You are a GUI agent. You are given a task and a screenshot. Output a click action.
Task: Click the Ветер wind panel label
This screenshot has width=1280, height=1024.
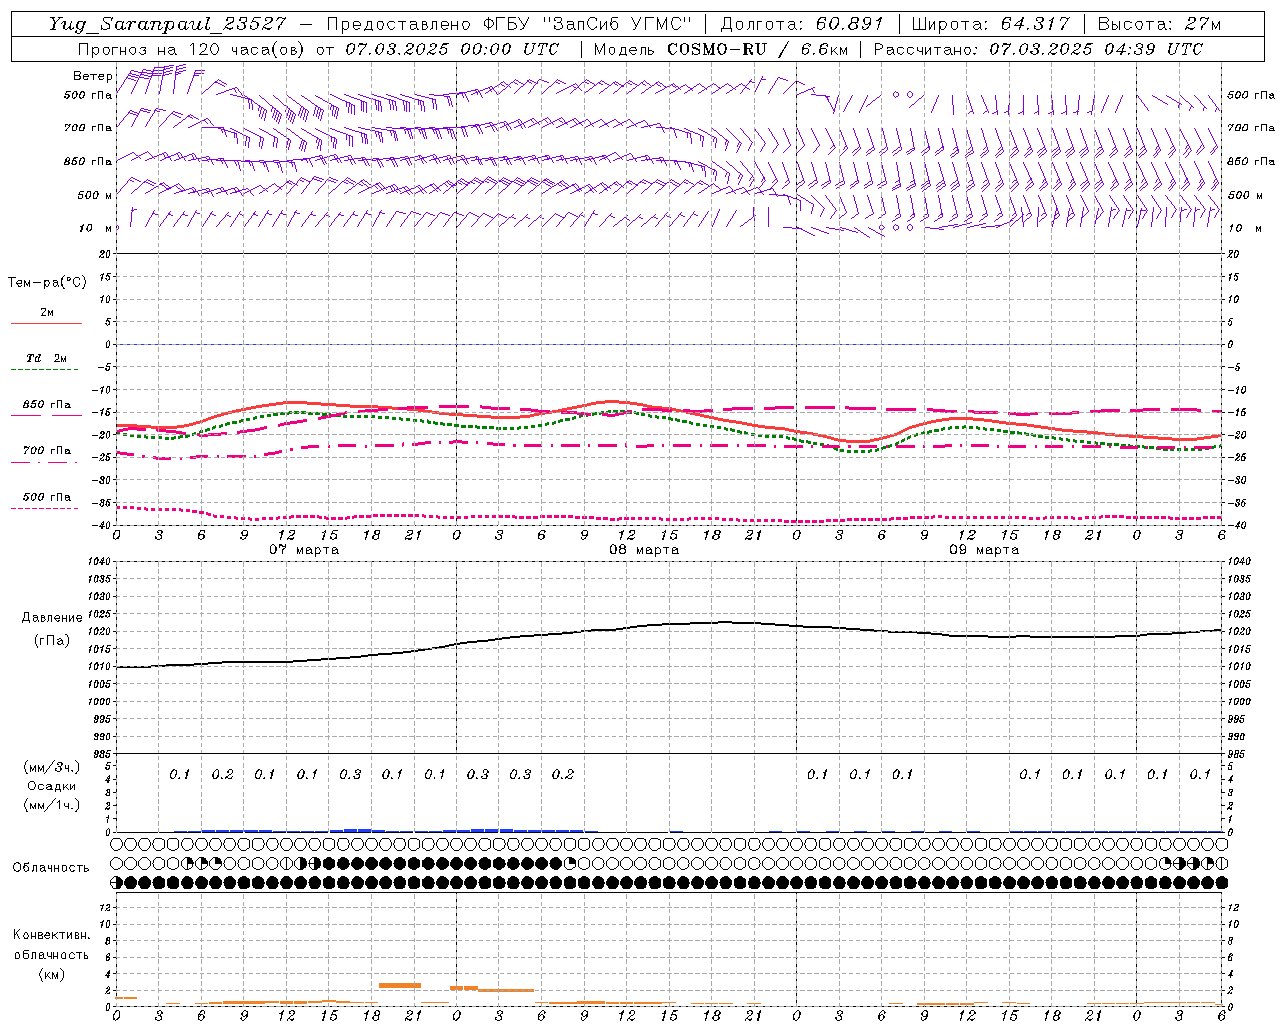tap(93, 76)
